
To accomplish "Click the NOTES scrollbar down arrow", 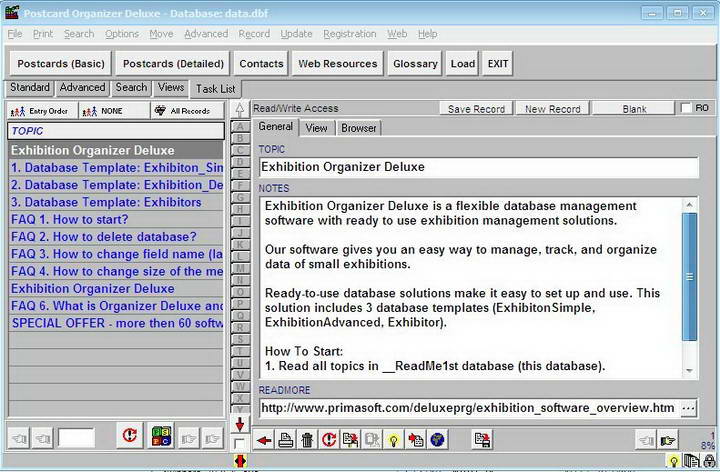I will [x=689, y=371].
